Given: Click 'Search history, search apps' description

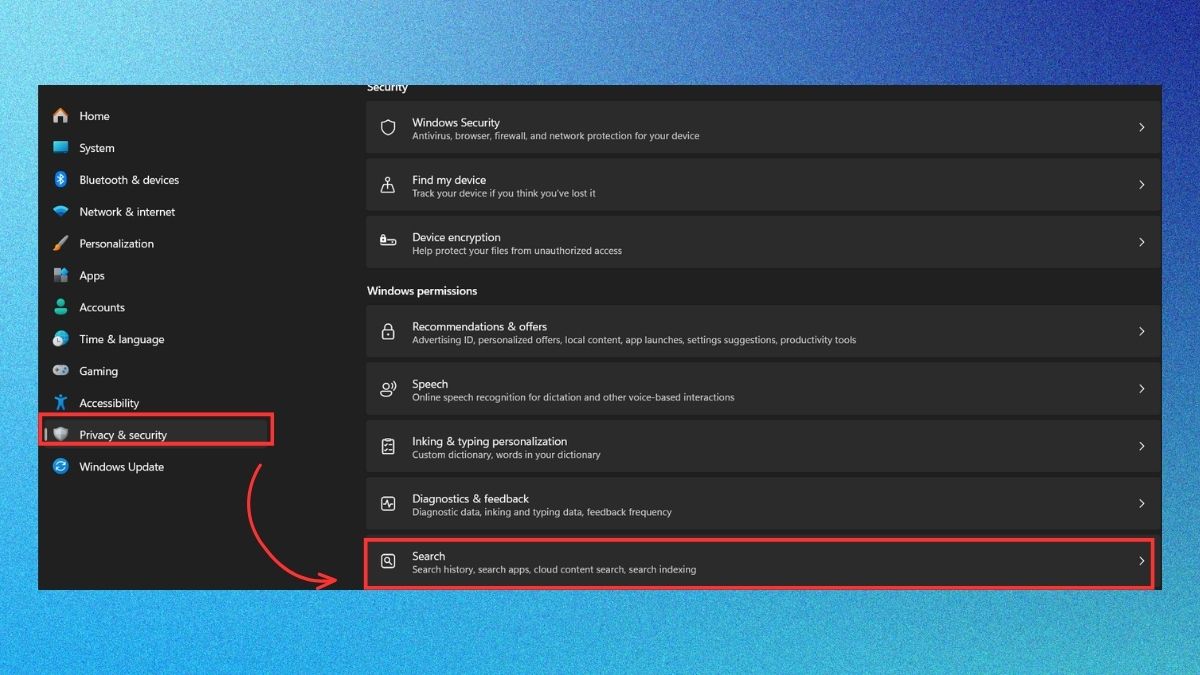Looking at the screenshot, I should pyautogui.click(x=554, y=570).
